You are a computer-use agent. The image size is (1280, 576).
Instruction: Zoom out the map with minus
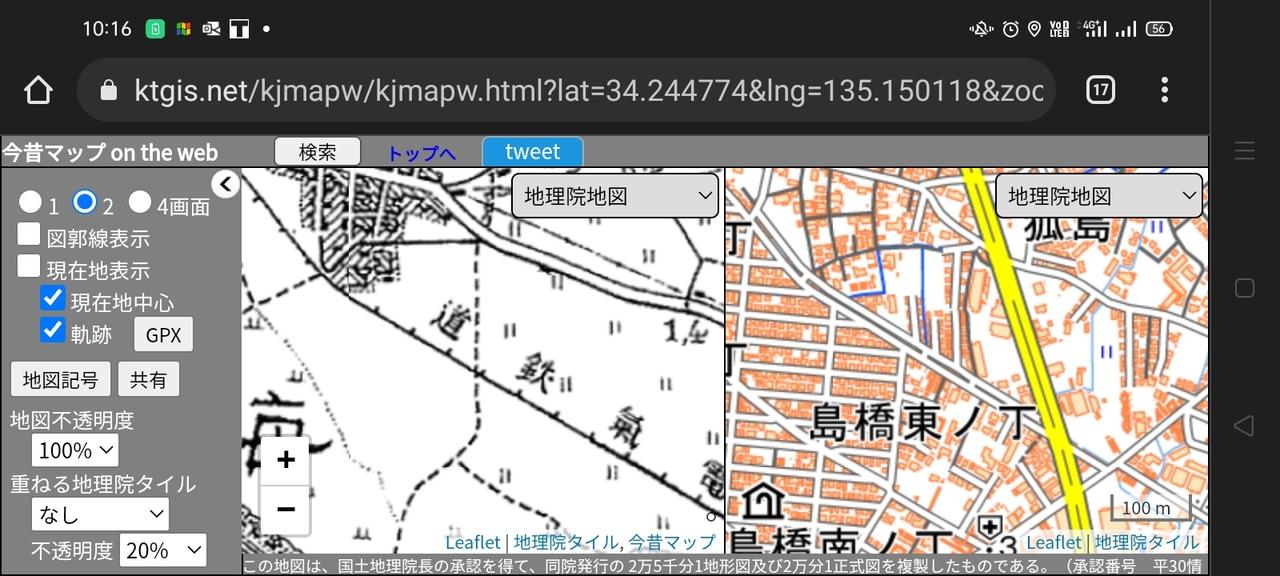(x=286, y=510)
